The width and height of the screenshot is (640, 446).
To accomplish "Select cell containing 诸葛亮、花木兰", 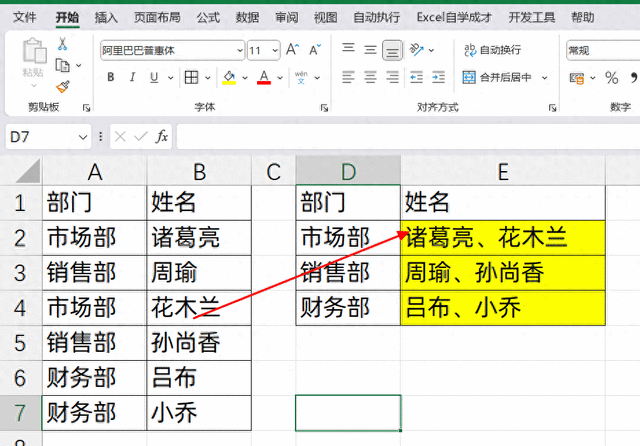I will tap(503, 238).
